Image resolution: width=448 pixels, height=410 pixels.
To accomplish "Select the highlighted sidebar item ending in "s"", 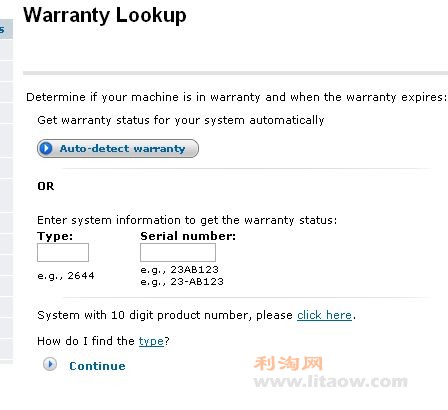I will (x=6, y=29).
